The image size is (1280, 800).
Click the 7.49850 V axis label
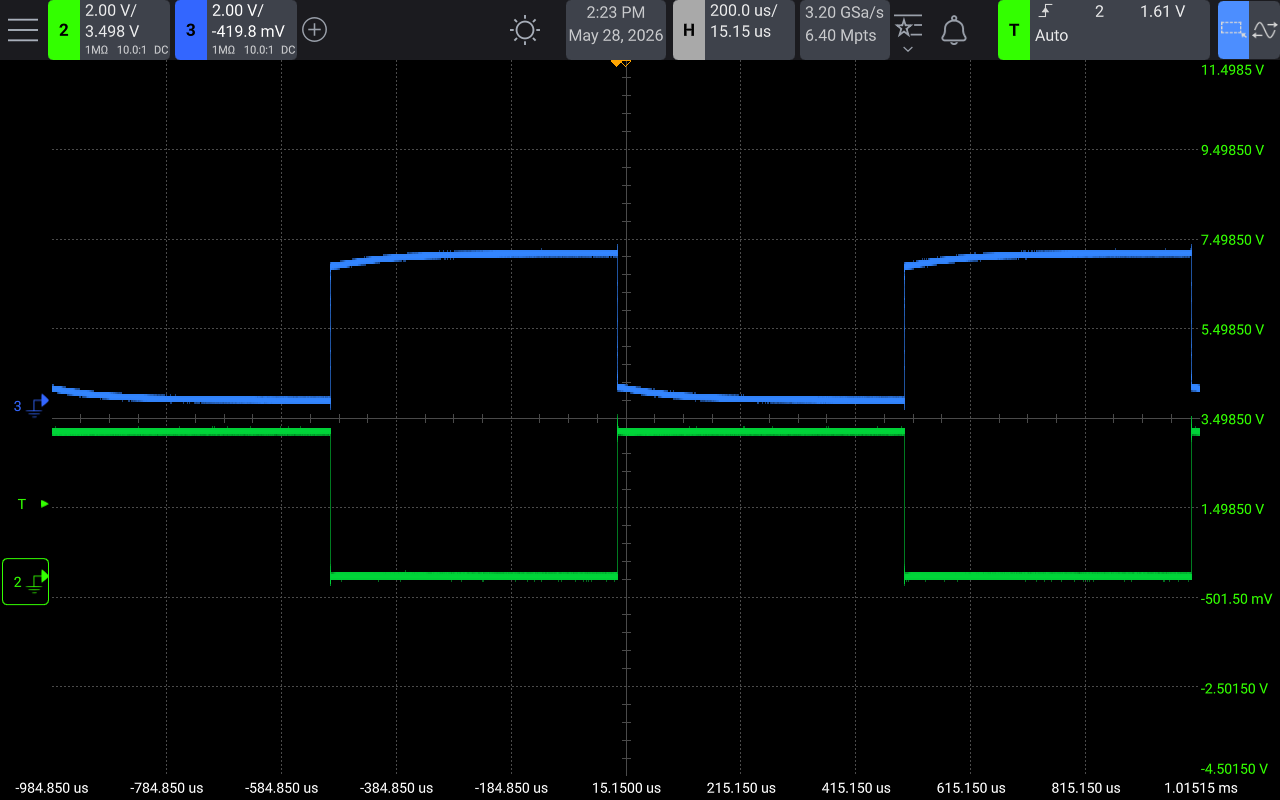click(x=1232, y=240)
